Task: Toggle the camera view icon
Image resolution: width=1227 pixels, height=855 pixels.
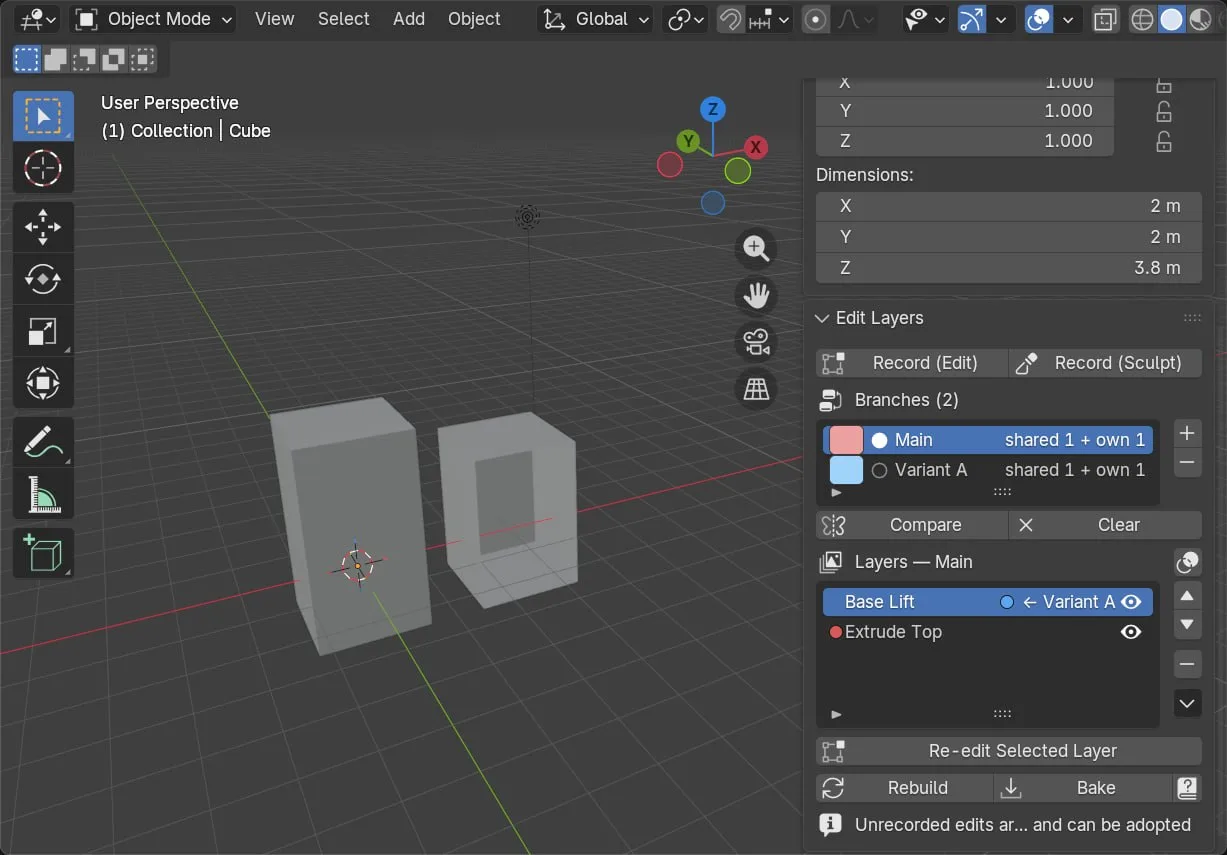Action: pyautogui.click(x=756, y=342)
